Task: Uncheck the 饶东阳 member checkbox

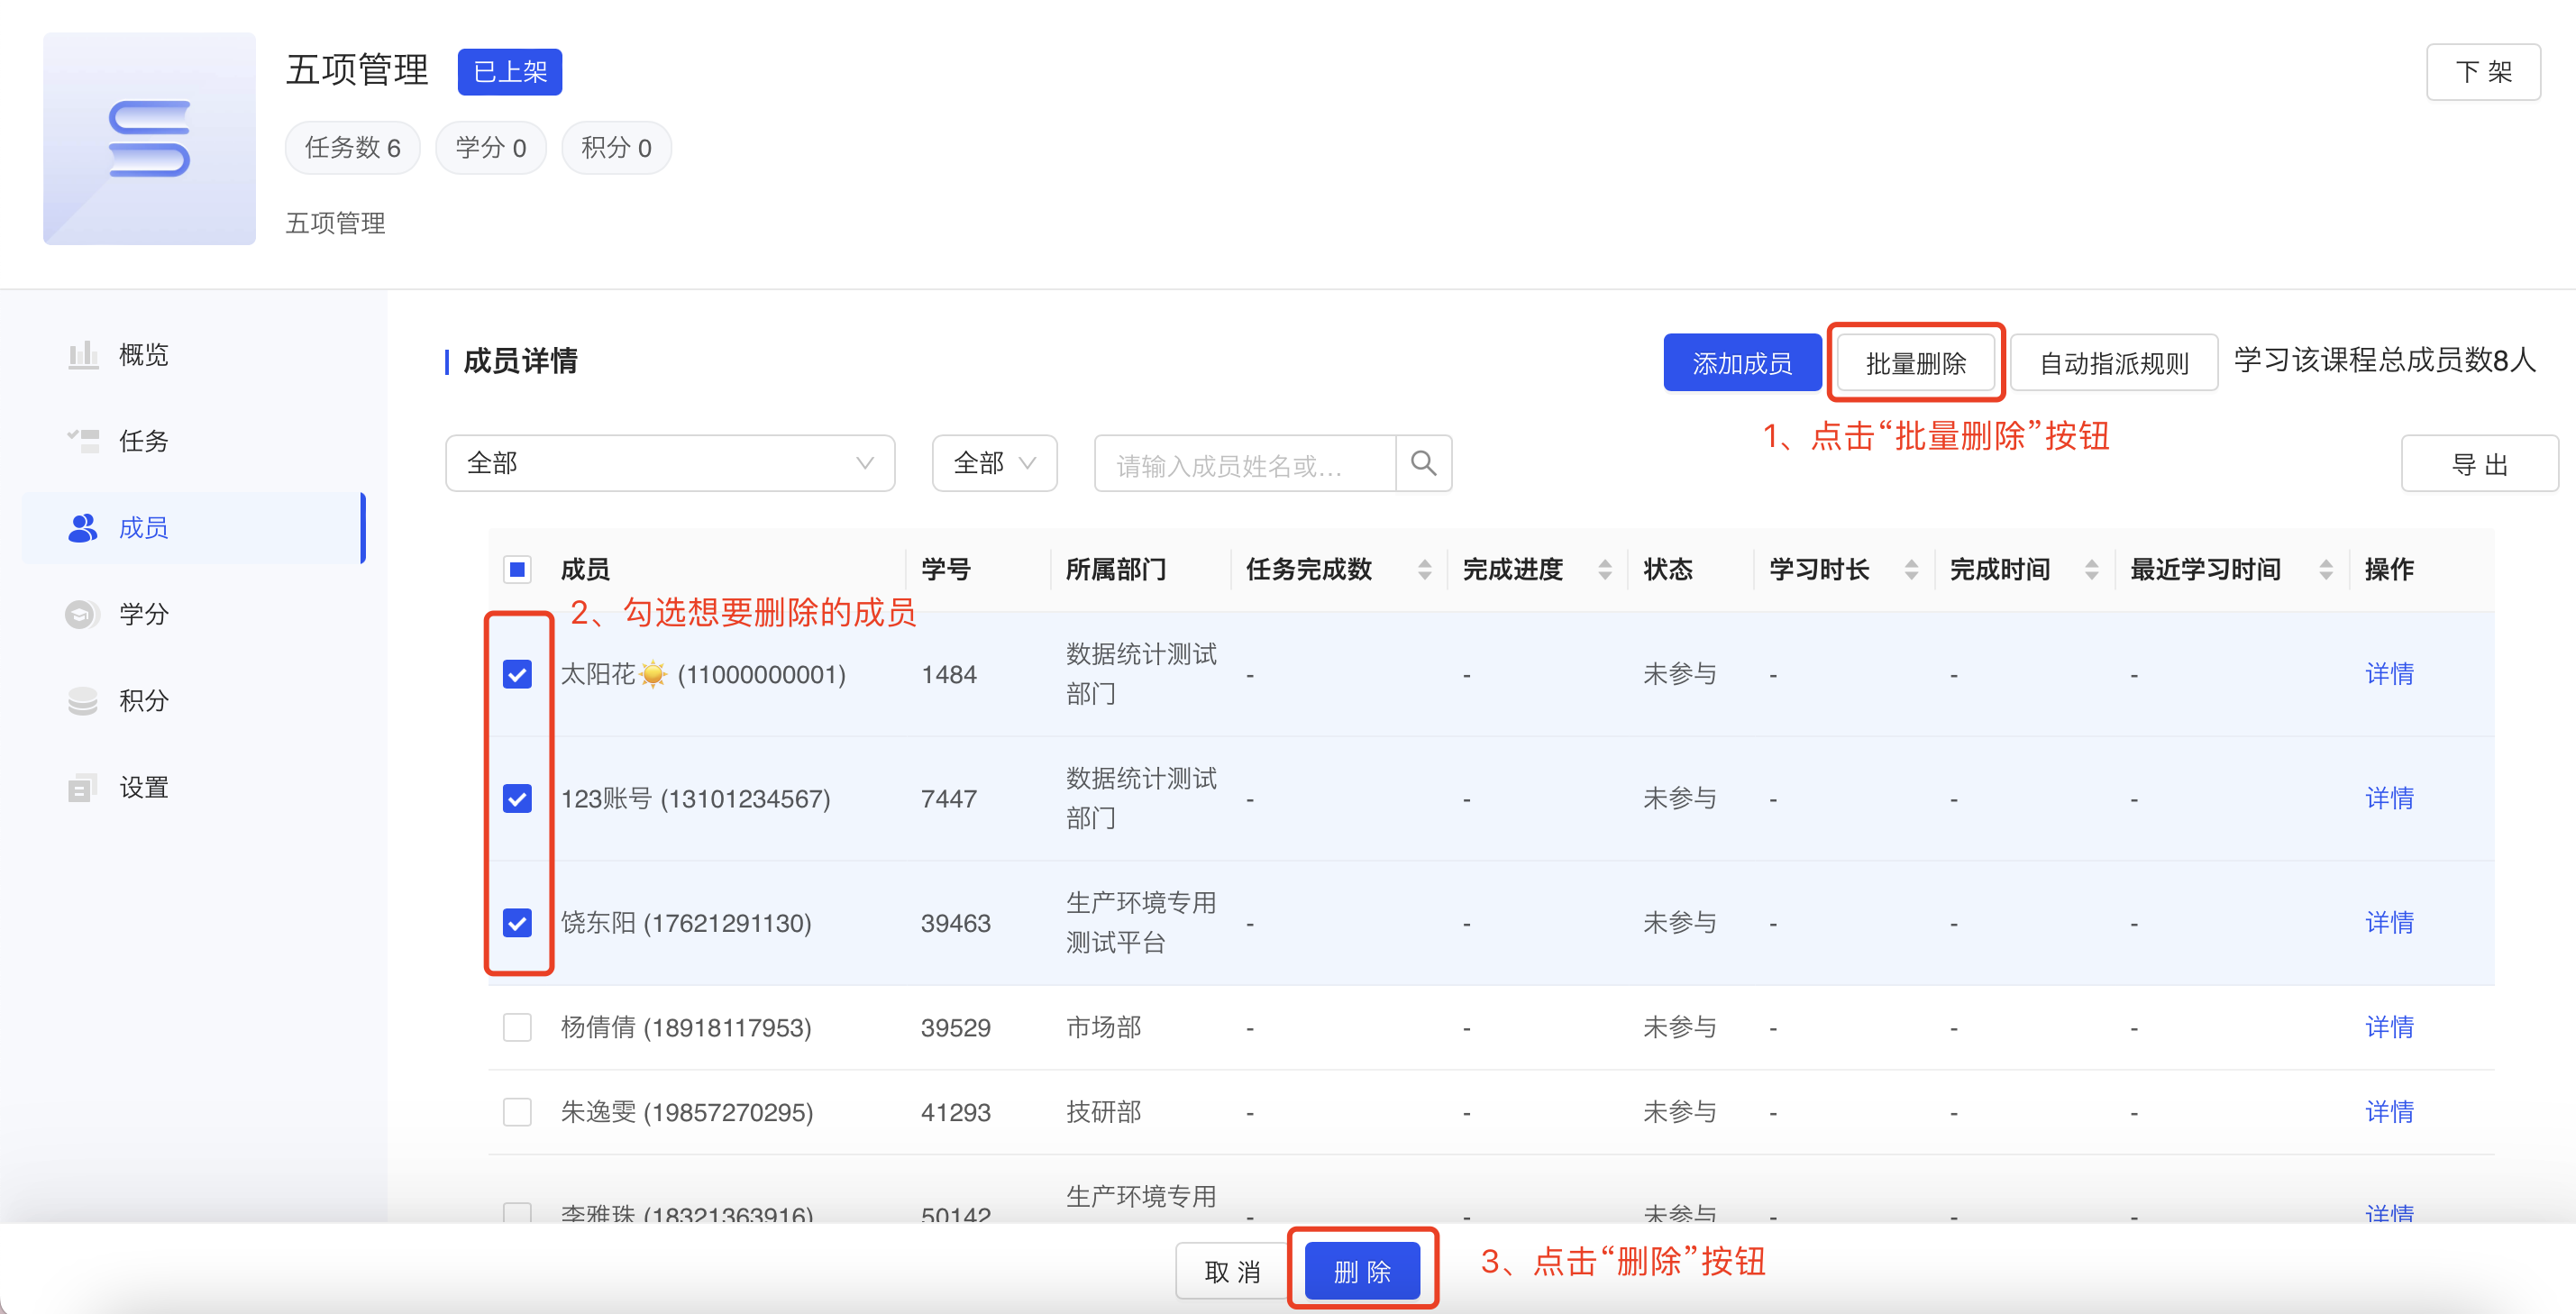Action: [517, 922]
